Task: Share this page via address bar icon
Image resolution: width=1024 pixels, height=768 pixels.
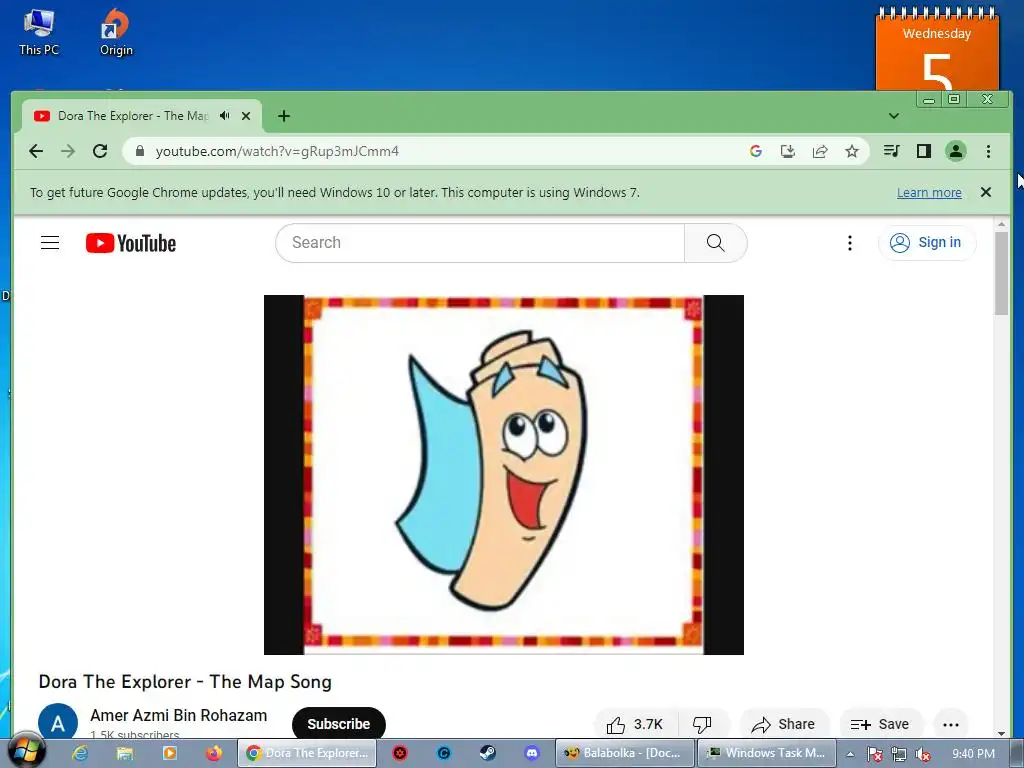Action: (x=820, y=152)
